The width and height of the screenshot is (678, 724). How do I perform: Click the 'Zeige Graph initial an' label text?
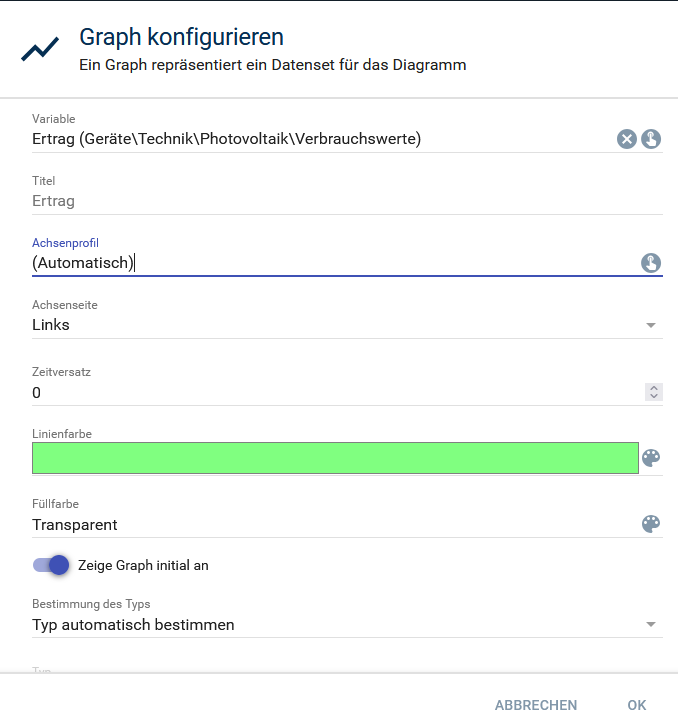pos(143,565)
